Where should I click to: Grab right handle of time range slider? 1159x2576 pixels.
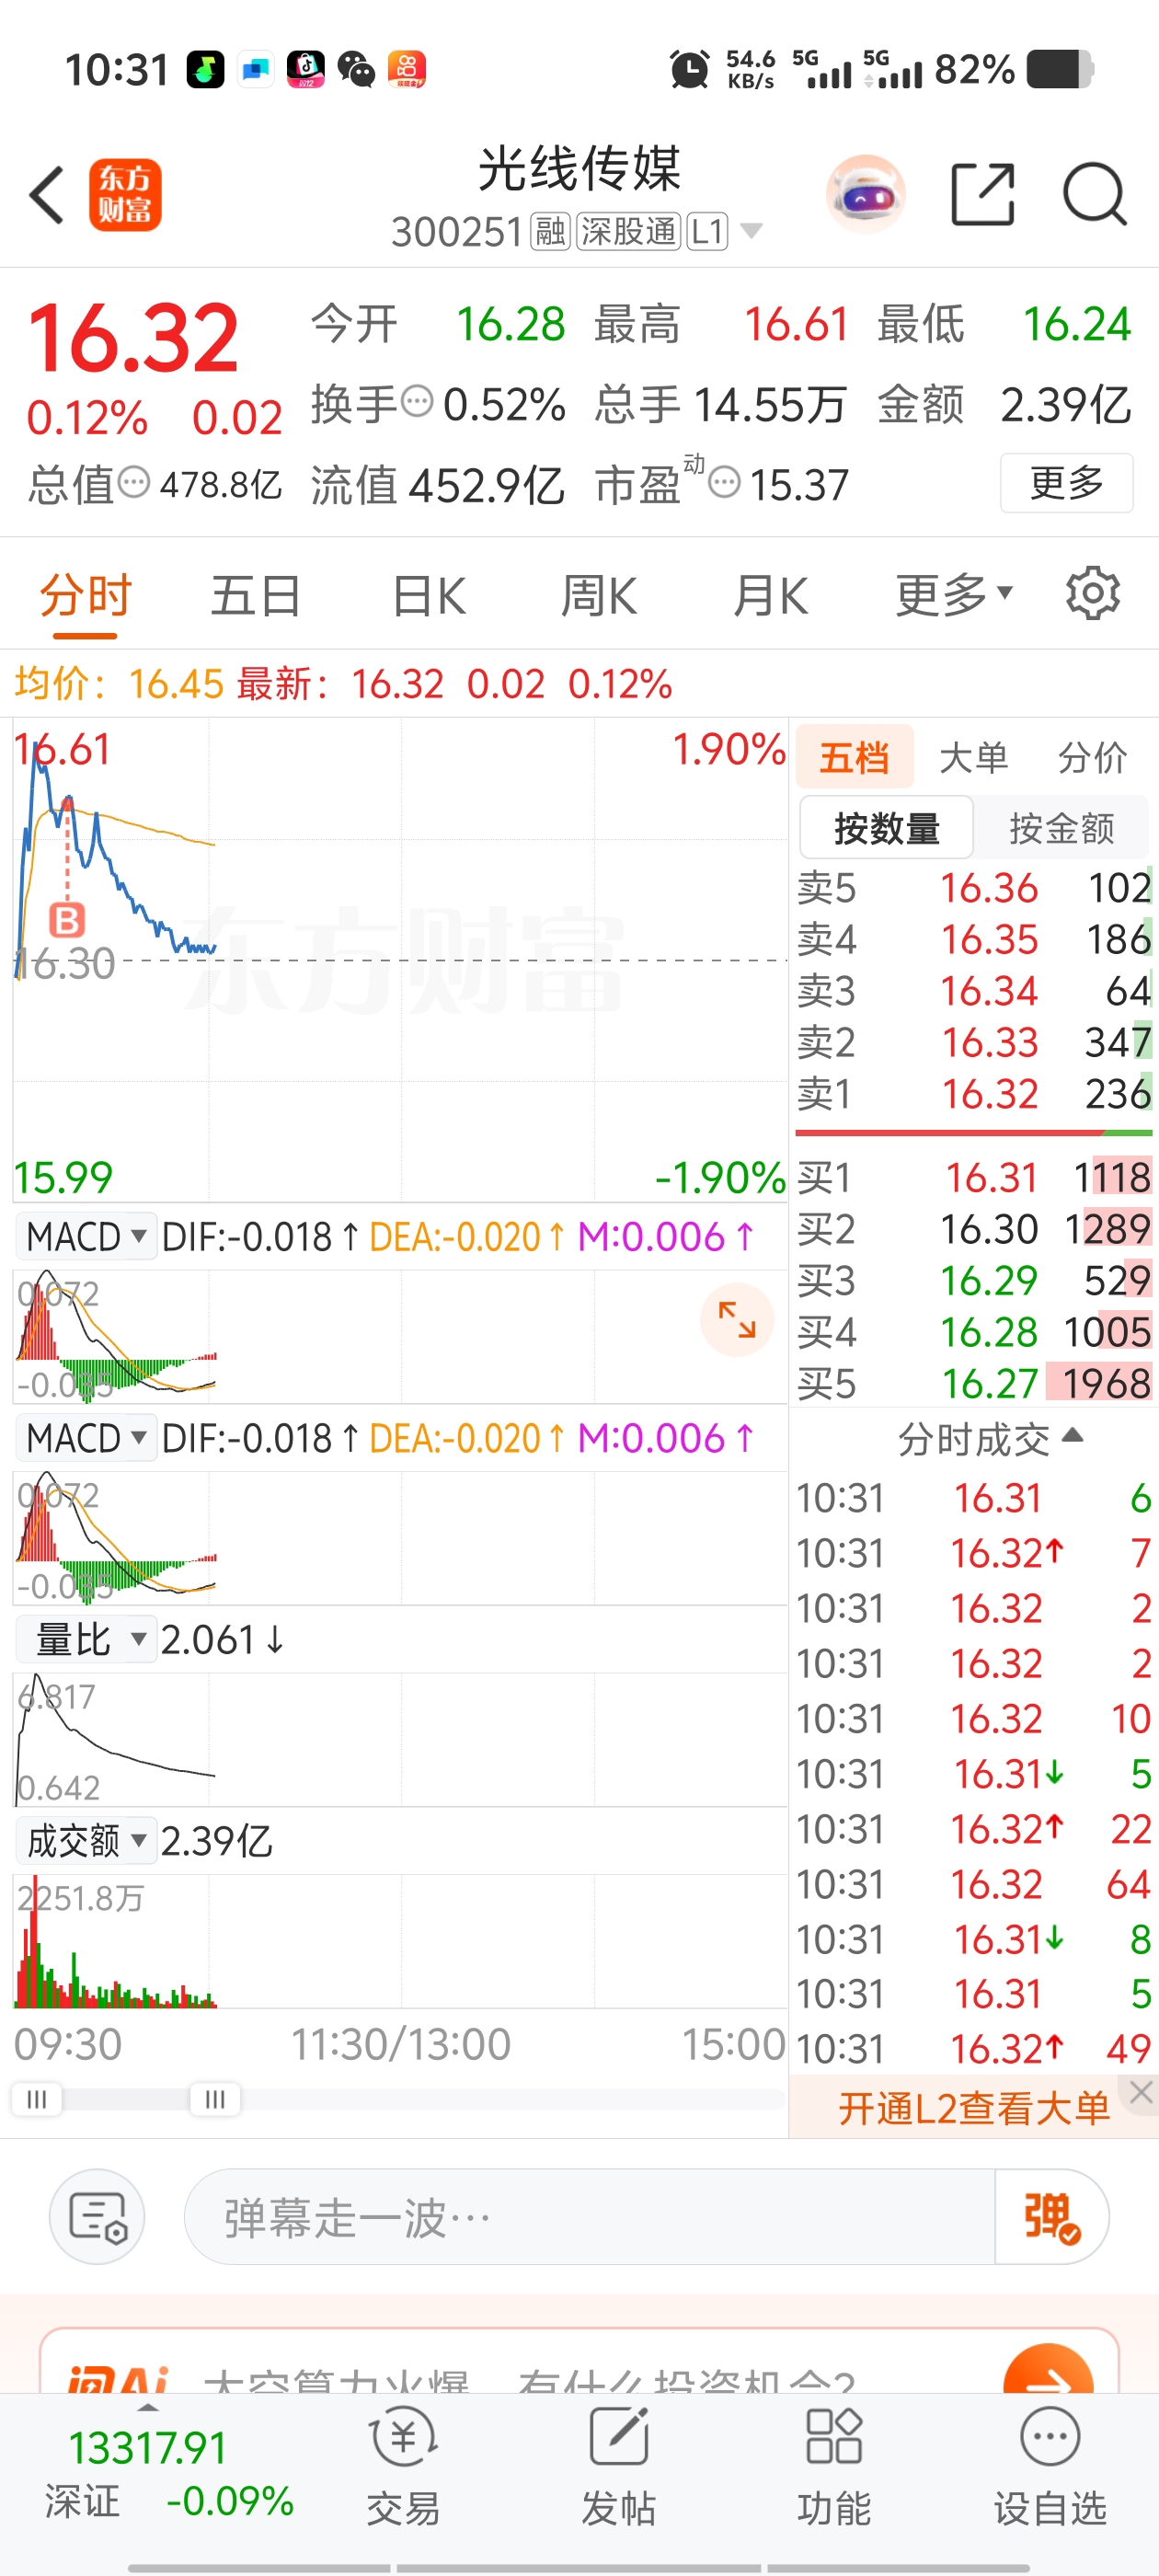tap(214, 2099)
